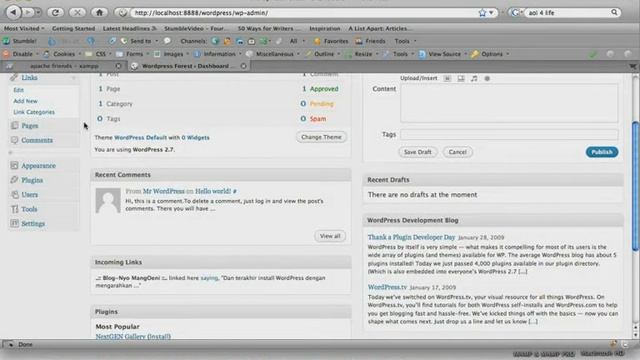The height and width of the screenshot is (360, 640).
Task: Publish the QuickPress post
Action: tap(602, 152)
